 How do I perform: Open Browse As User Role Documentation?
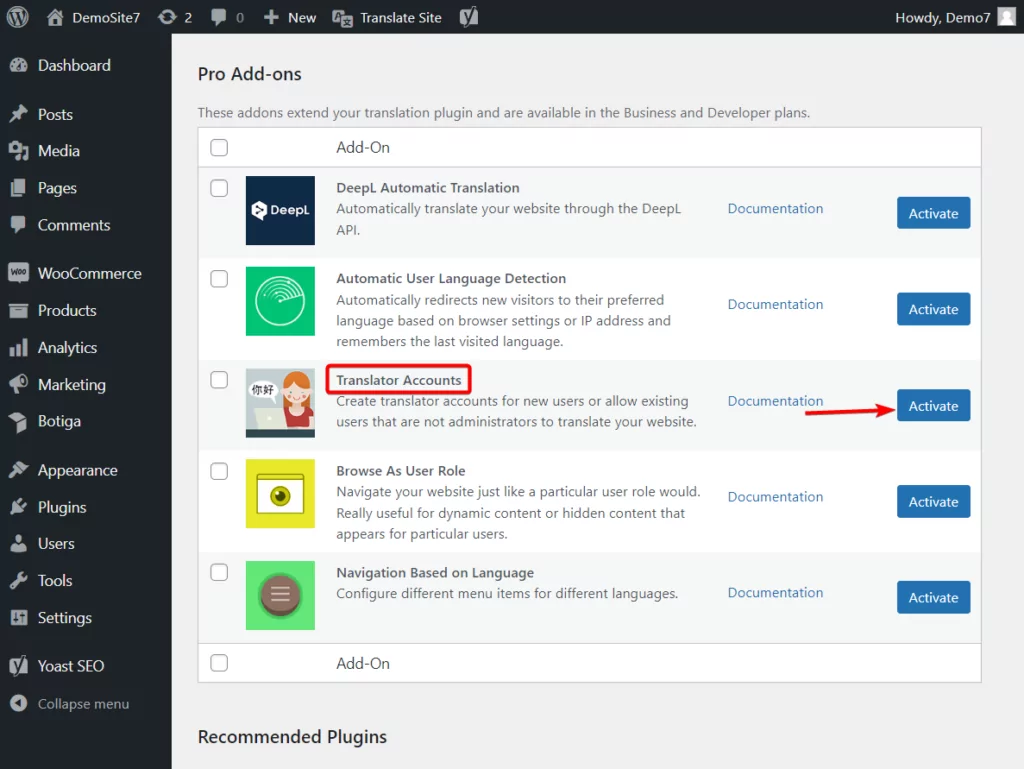coord(775,497)
